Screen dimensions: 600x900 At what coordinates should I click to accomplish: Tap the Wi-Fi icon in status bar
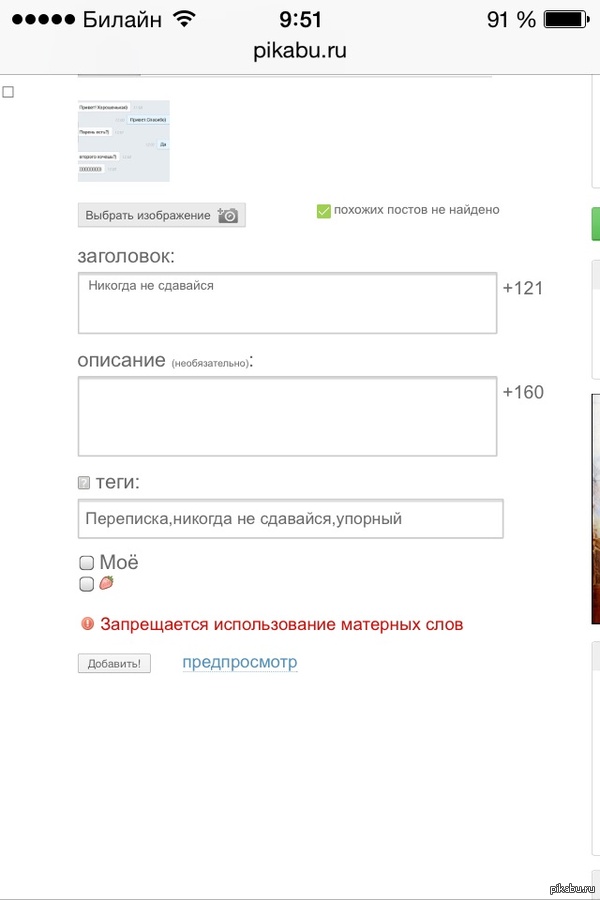pyautogui.click(x=184, y=20)
